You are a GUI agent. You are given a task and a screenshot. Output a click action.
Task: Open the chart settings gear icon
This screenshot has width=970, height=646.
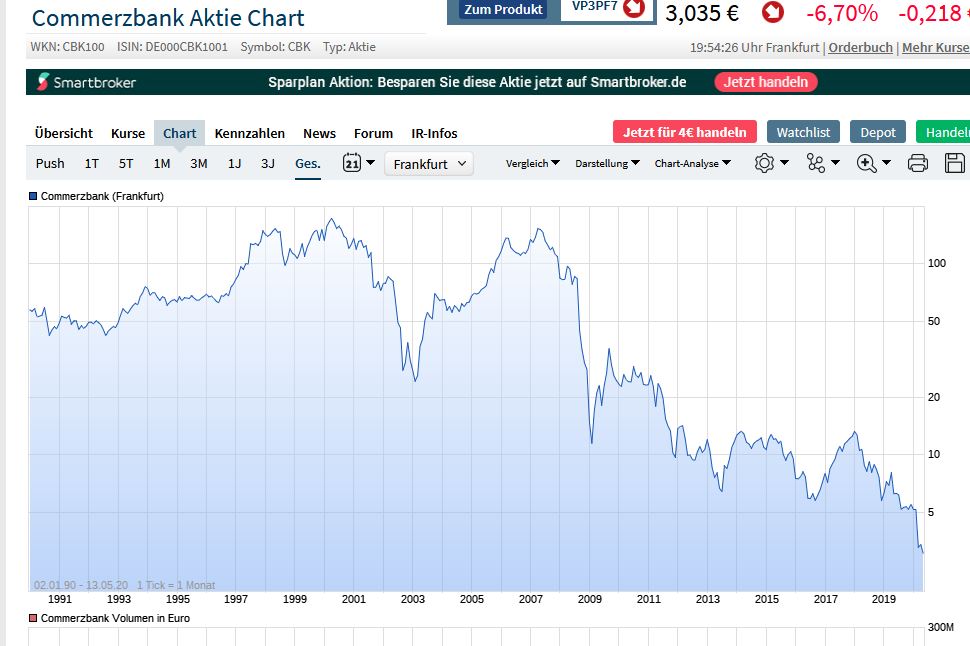(764, 162)
